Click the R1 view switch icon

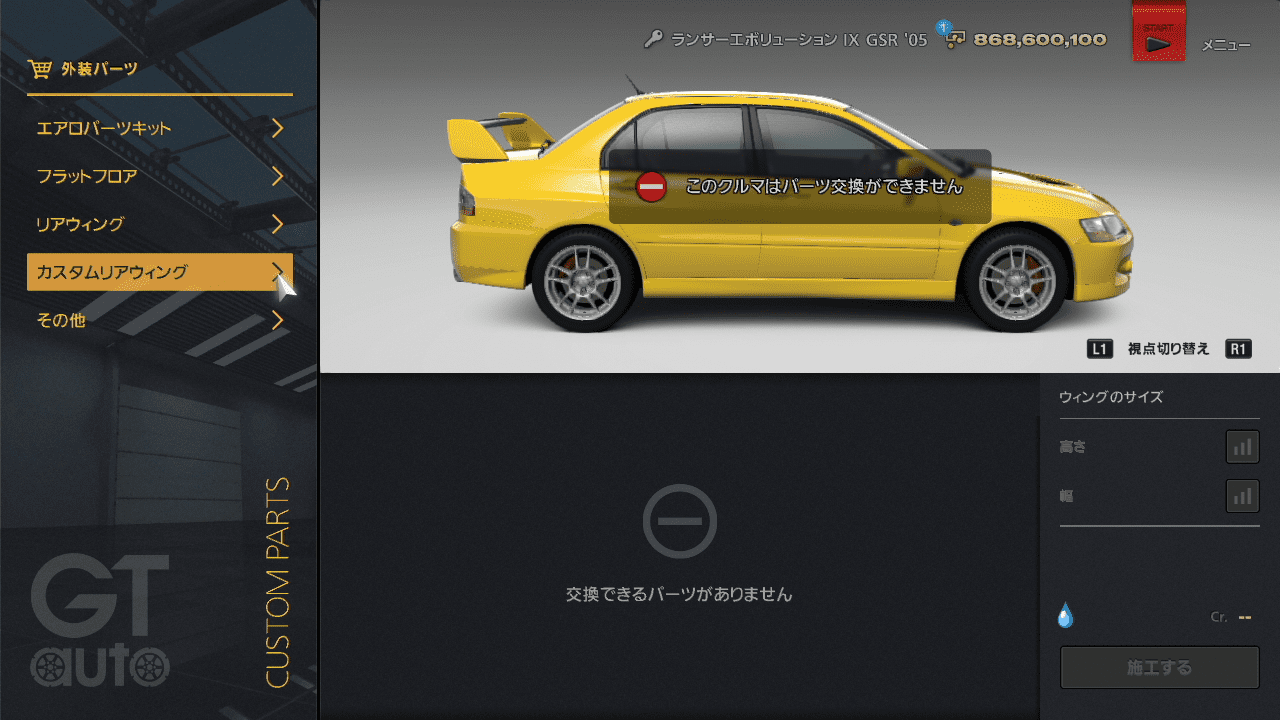pyautogui.click(x=1238, y=349)
